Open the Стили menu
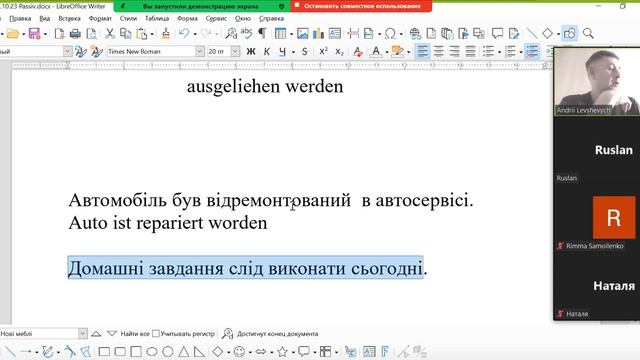This screenshot has width=640, height=360. [x=128, y=18]
